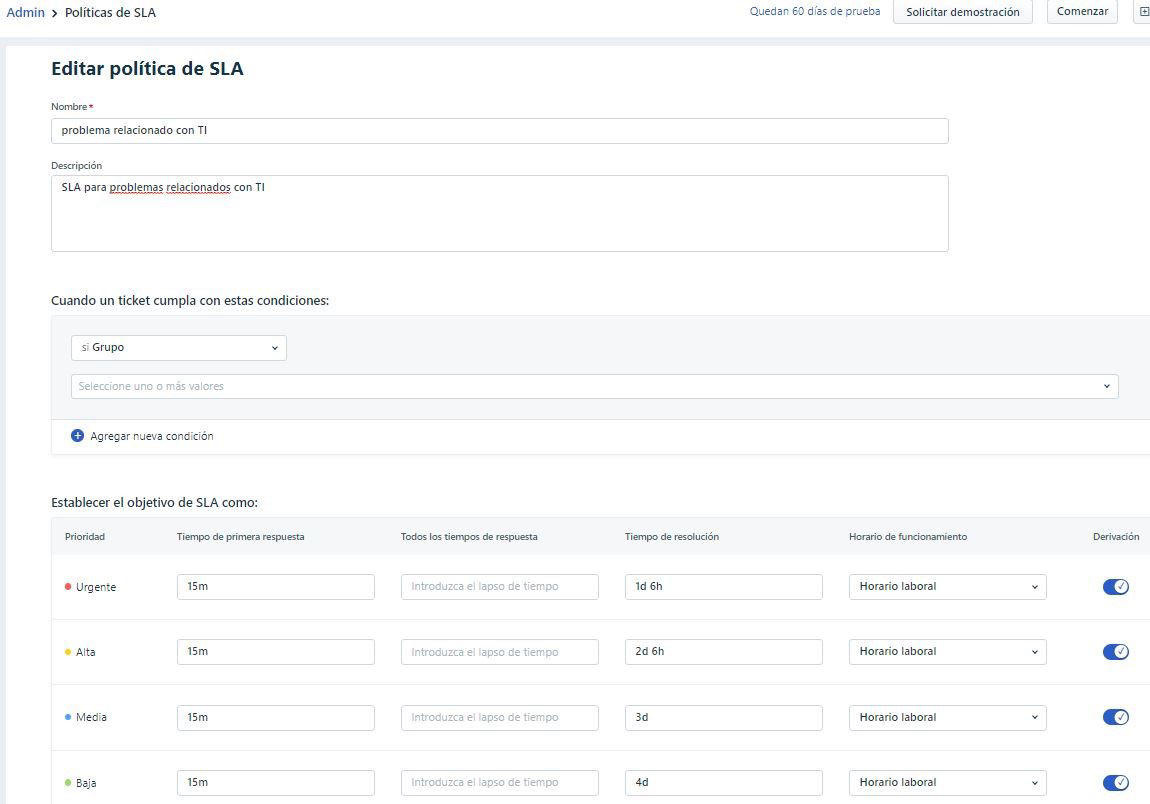Toggle Derivación for the Baja priority row
Screen dimensions: 1150x804
1116,782
